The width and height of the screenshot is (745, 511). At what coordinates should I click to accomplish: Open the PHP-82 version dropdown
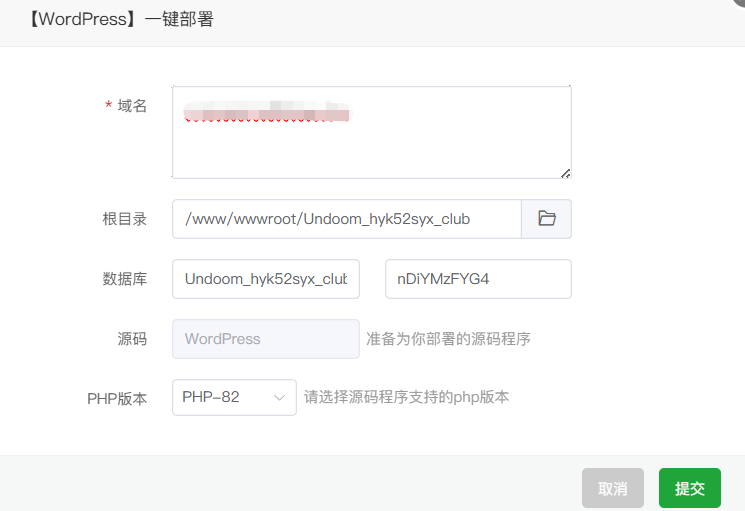pos(234,397)
